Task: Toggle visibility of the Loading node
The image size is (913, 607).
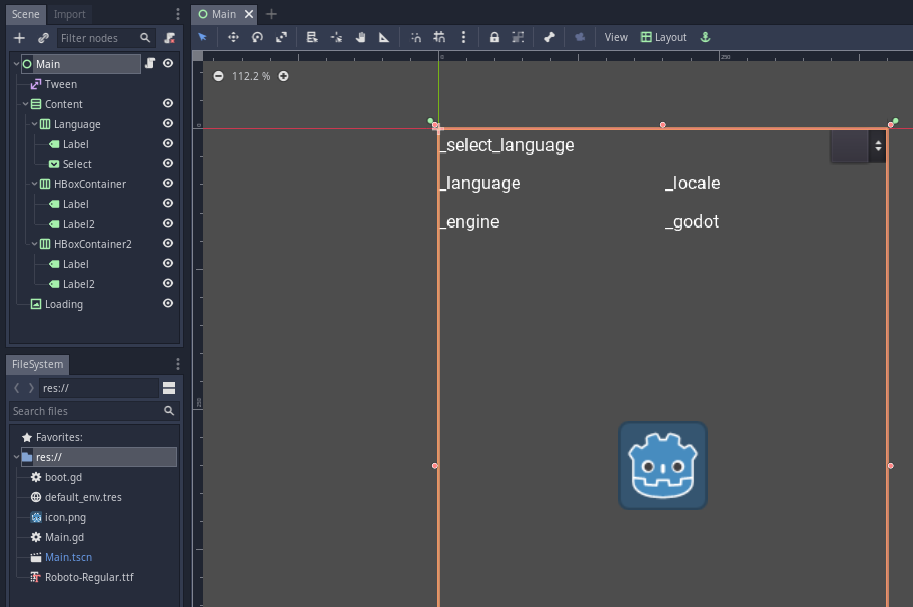Action: [x=168, y=304]
